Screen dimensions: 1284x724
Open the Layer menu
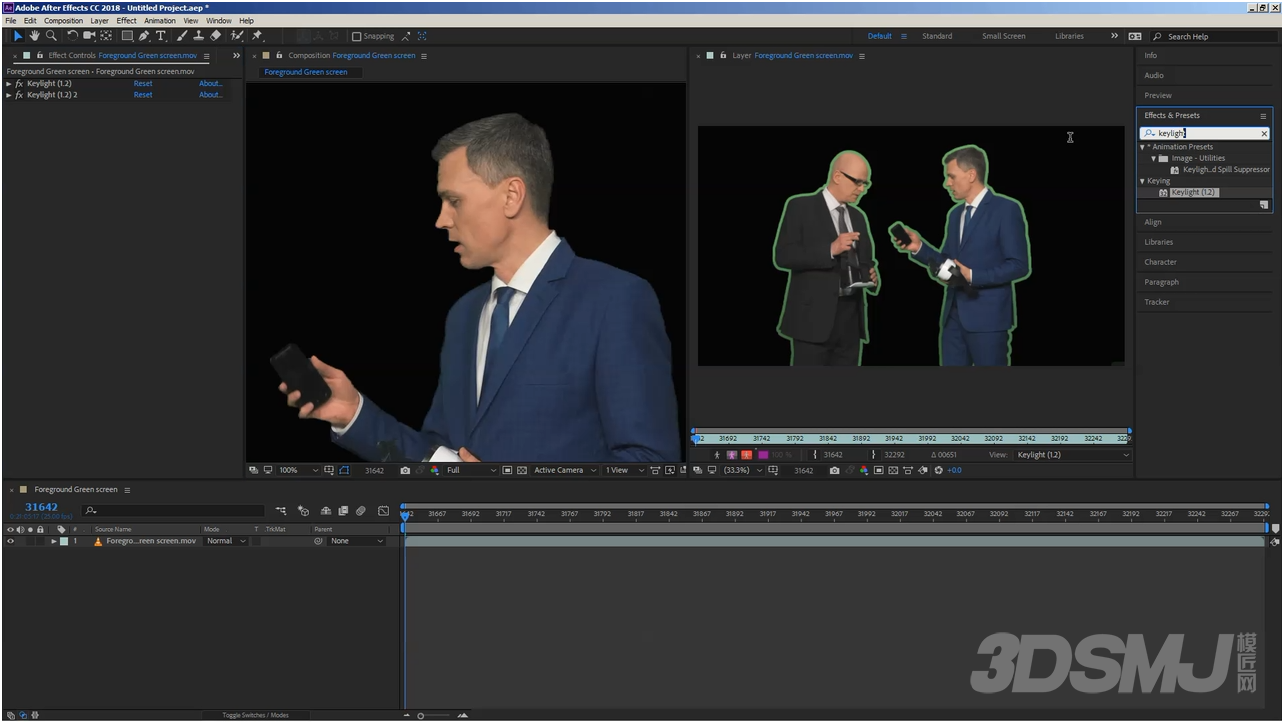coord(100,20)
